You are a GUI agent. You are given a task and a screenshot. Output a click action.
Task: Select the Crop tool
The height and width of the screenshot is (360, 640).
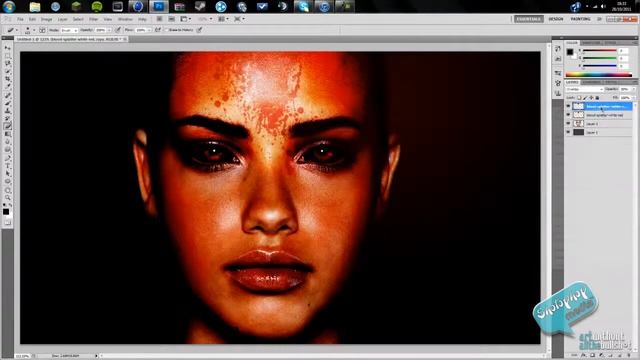[x=8, y=79]
